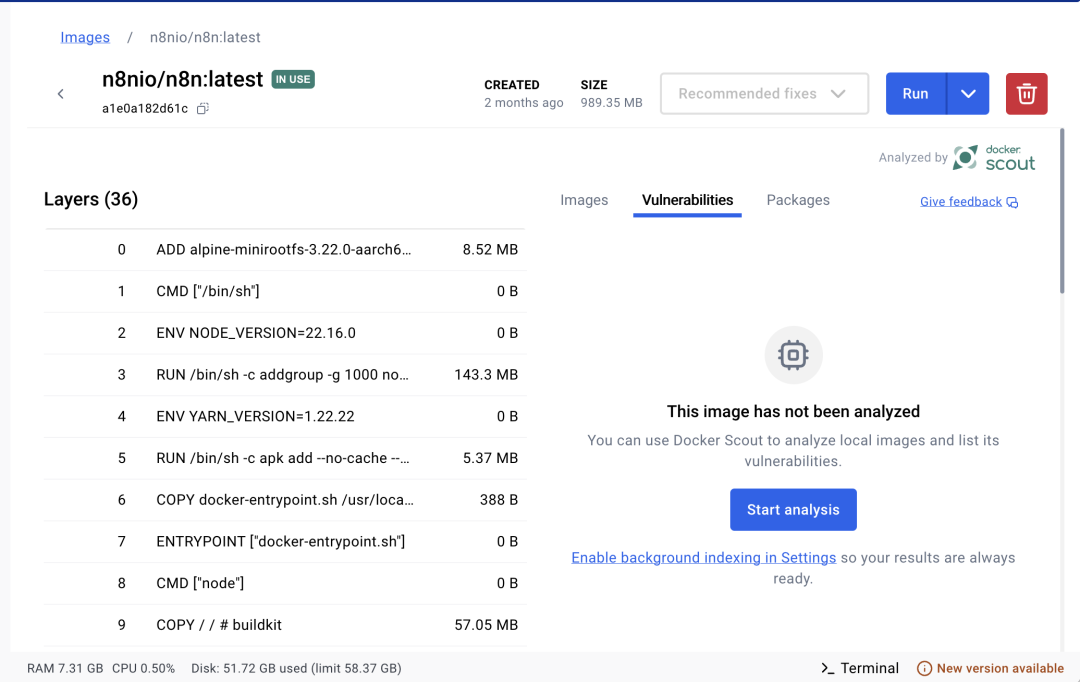Click the chip icon above the not analyzed message
Viewport: 1080px width, 682px height.
pyautogui.click(x=793, y=355)
